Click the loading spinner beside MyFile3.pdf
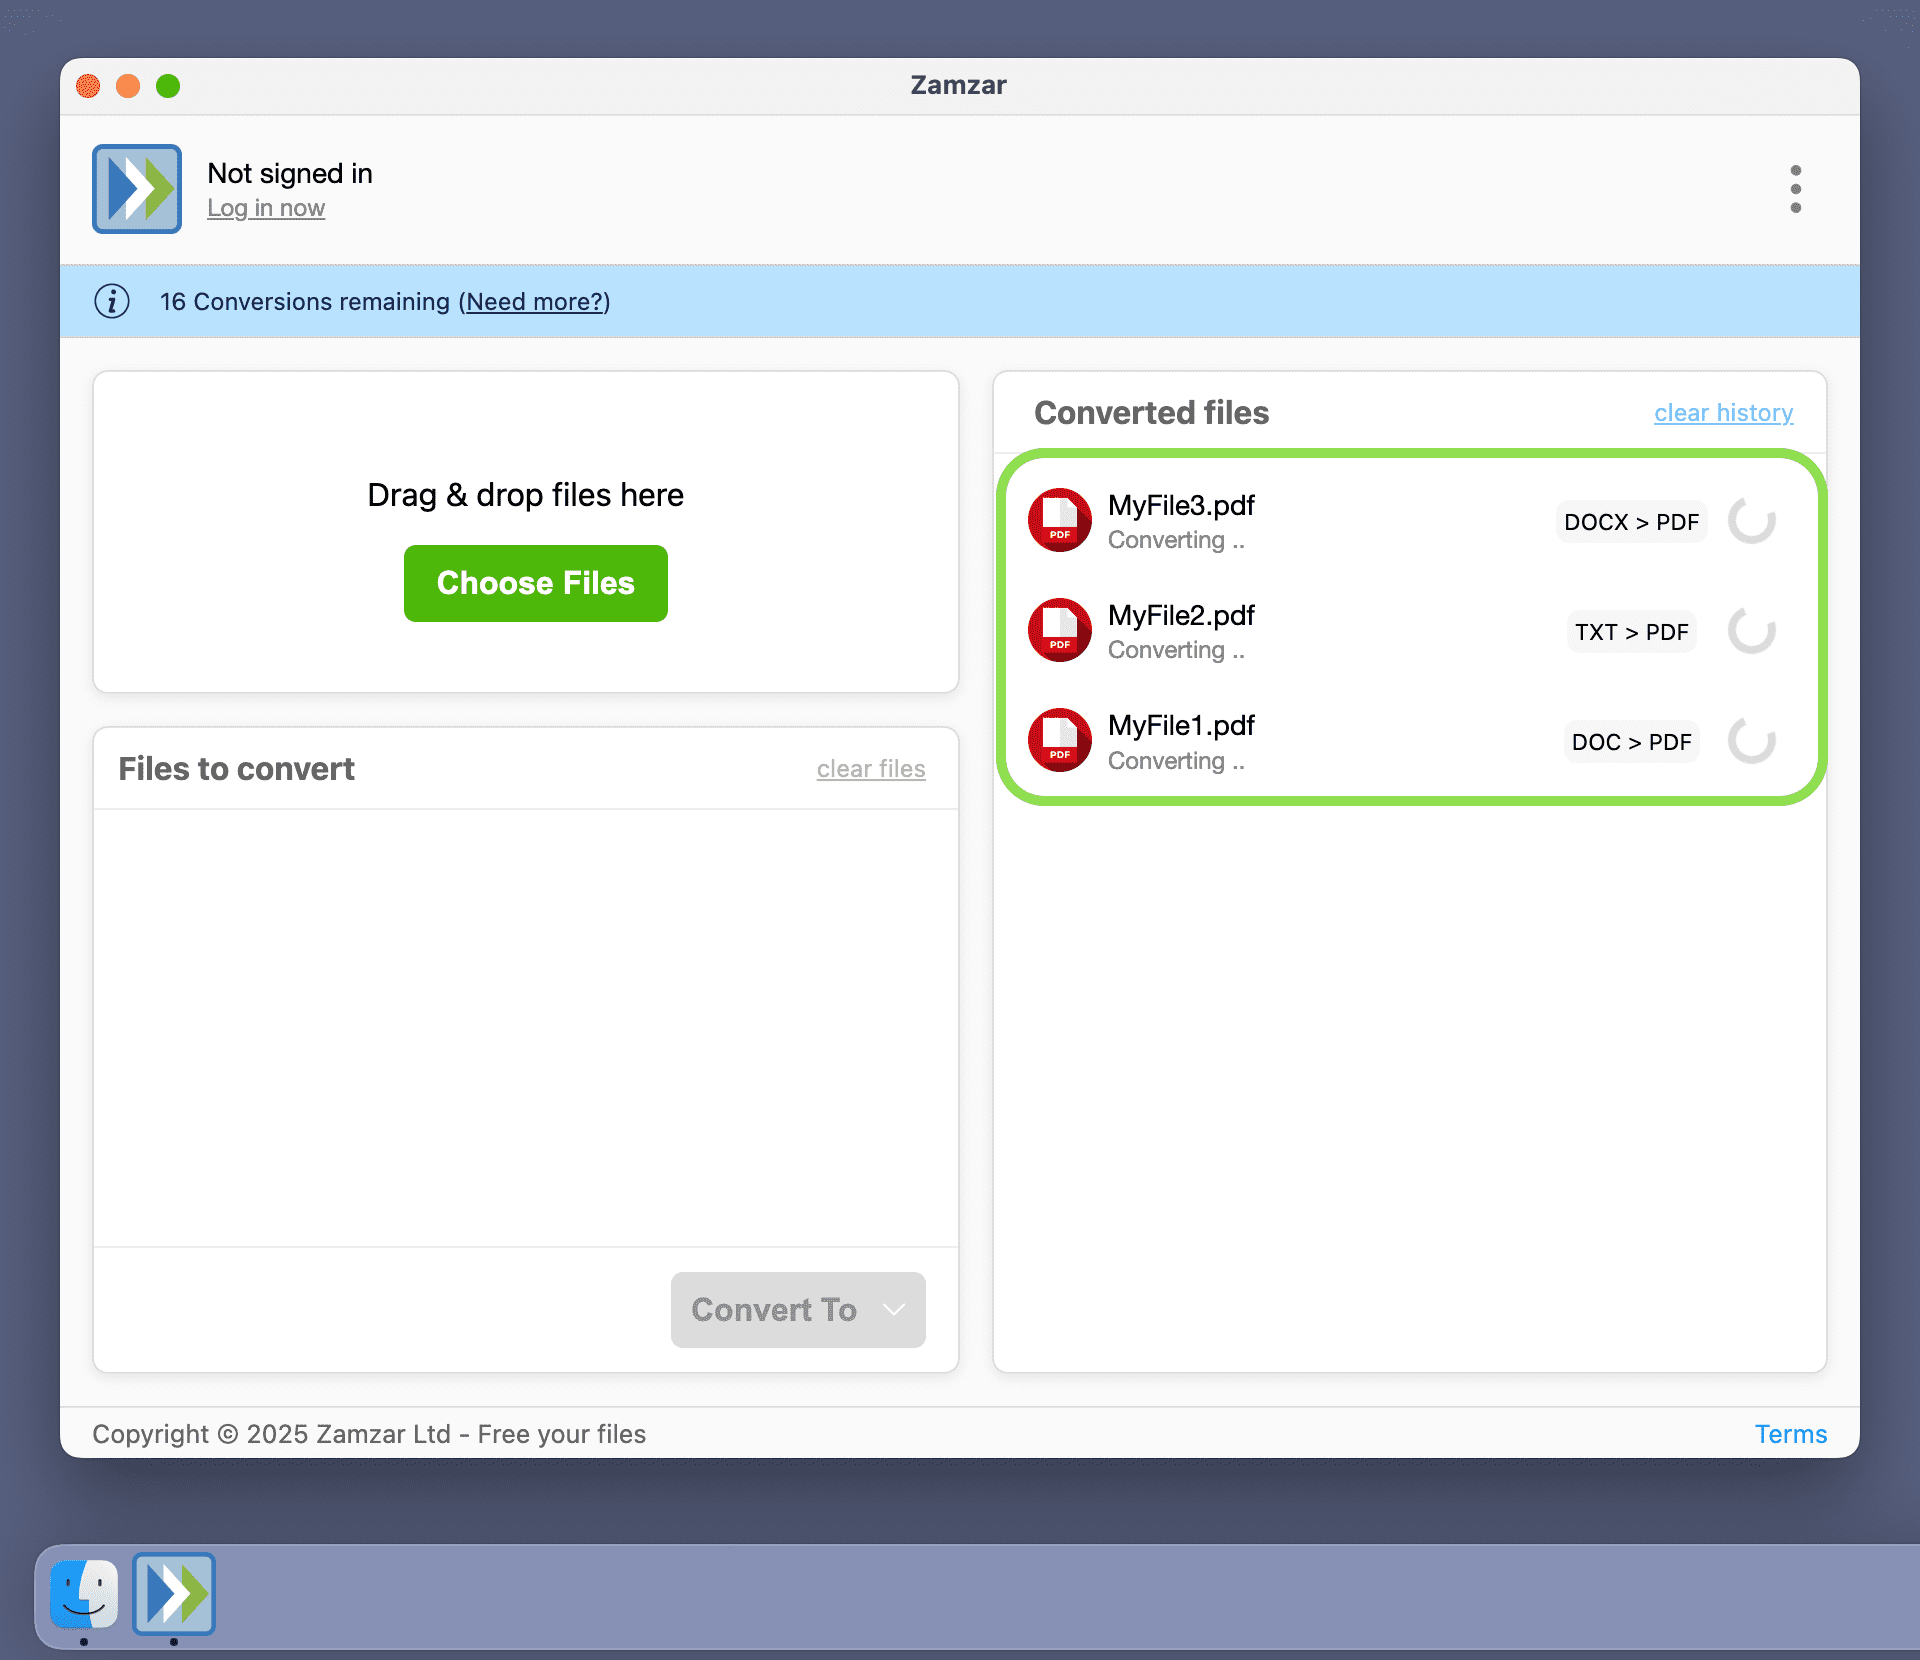The image size is (1920, 1660). (x=1751, y=520)
